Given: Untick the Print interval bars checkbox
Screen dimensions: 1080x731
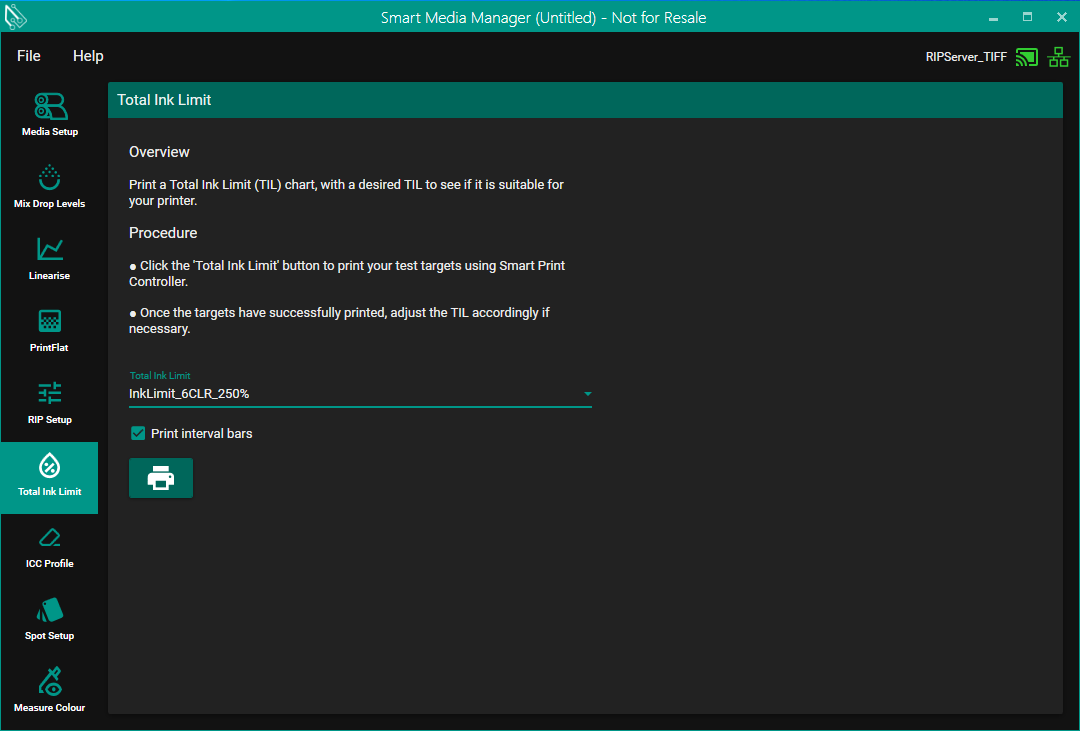Looking at the screenshot, I should pos(139,433).
